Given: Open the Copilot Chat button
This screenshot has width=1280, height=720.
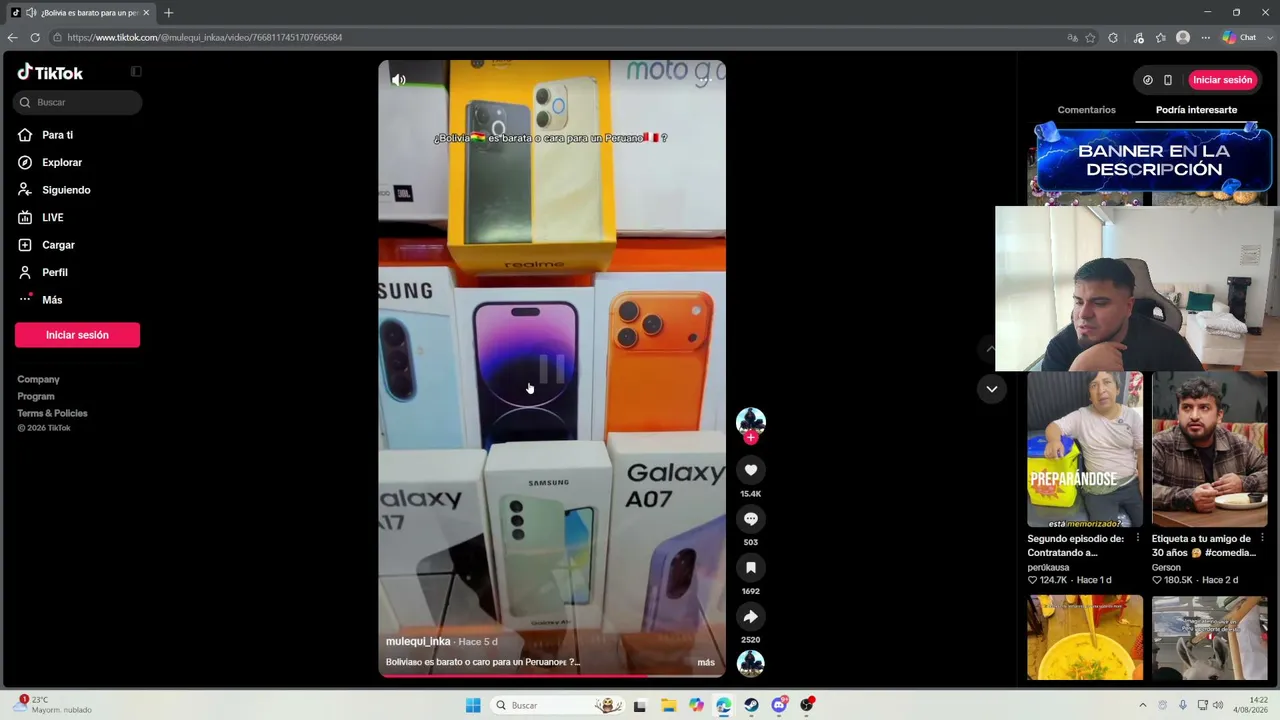Looking at the screenshot, I should [1239, 38].
